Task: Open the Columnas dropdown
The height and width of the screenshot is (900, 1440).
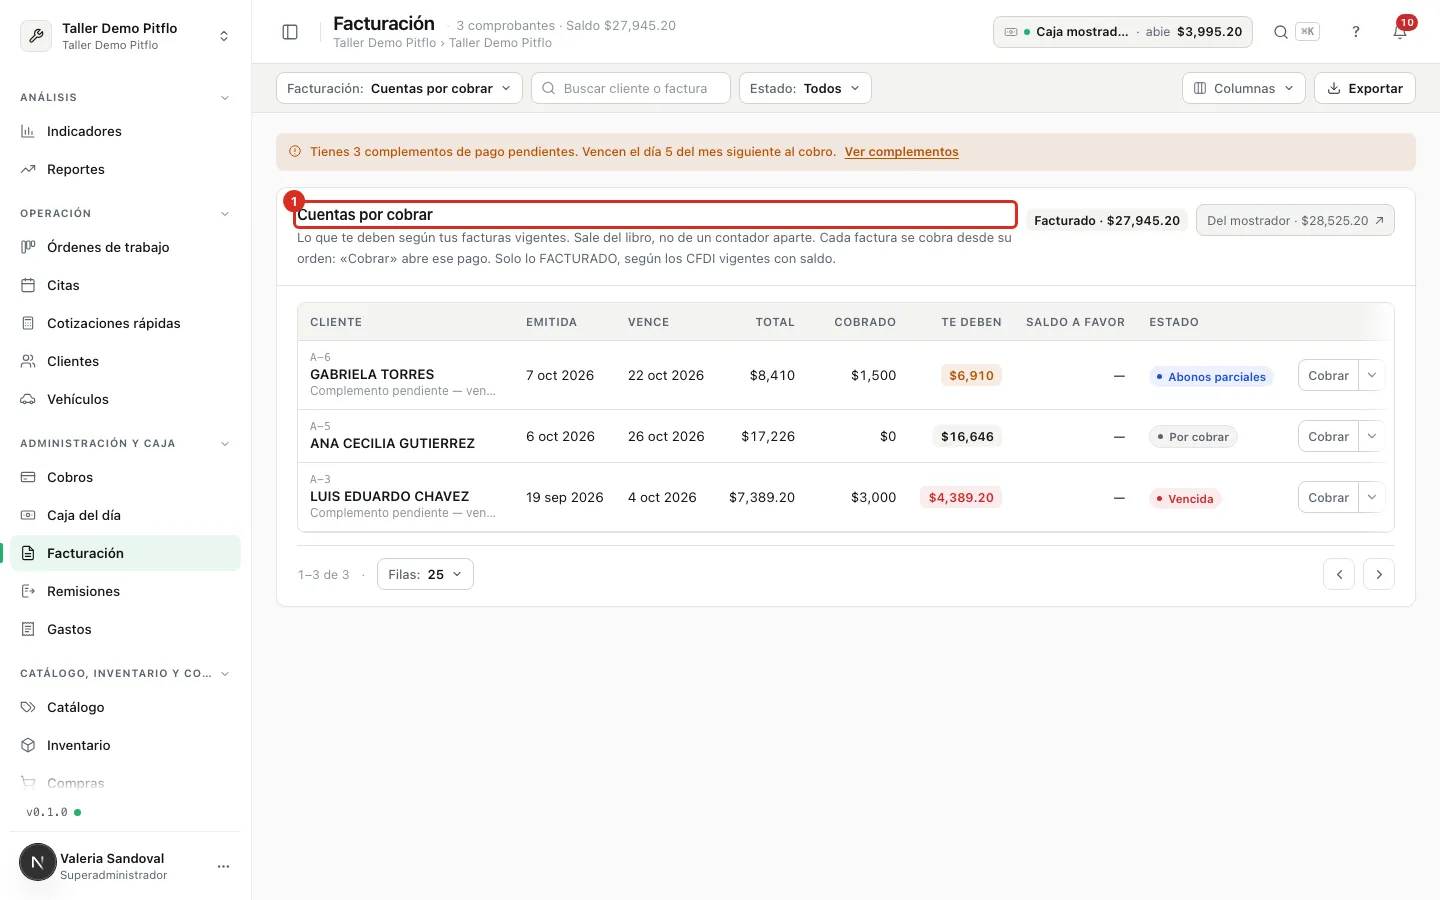Action: point(1244,88)
